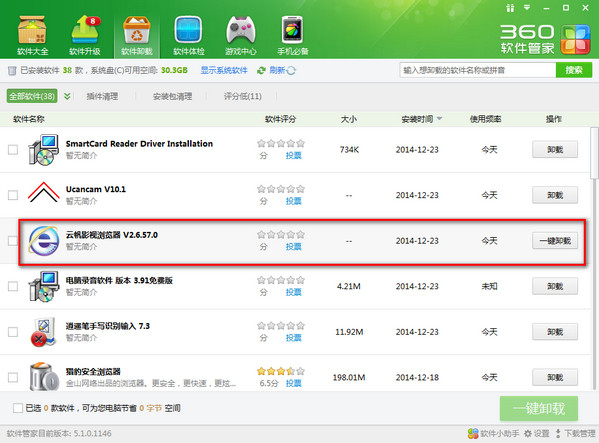Image resolution: width=599 pixels, height=443 pixels.
Task: Click the 大小 column header
Action: coord(348,119)
